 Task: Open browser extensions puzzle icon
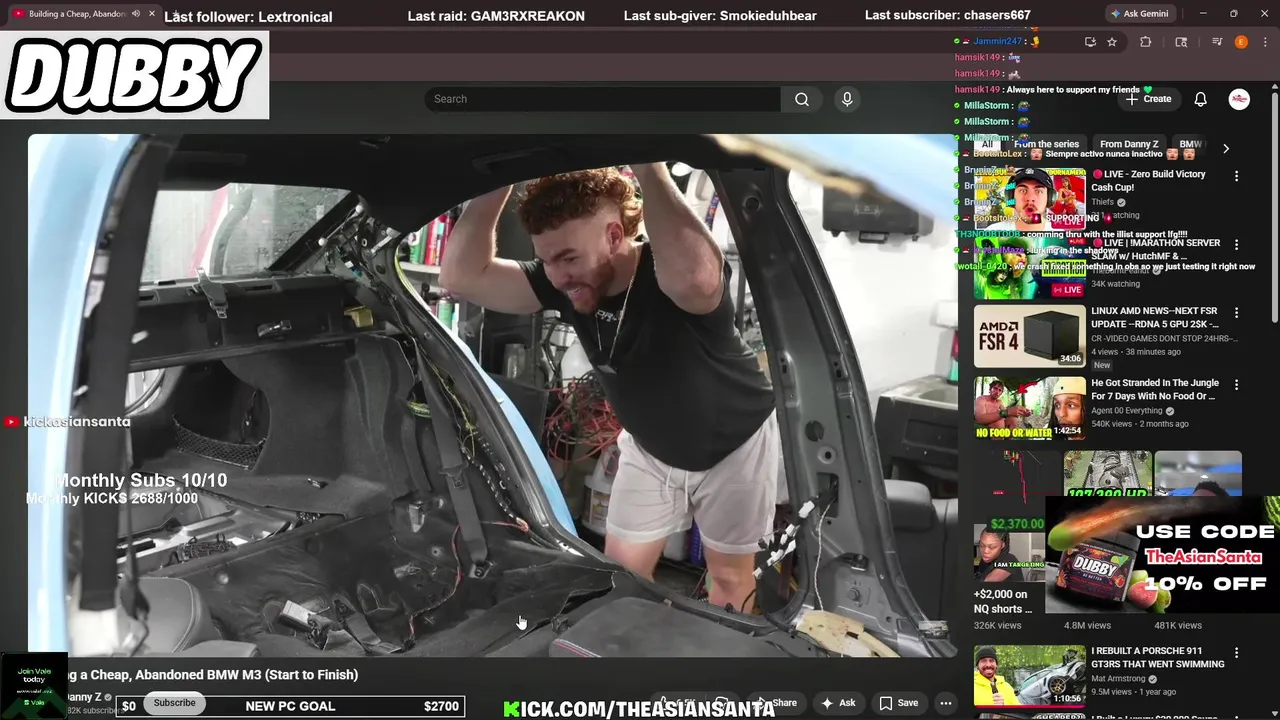coord(1146,42)
